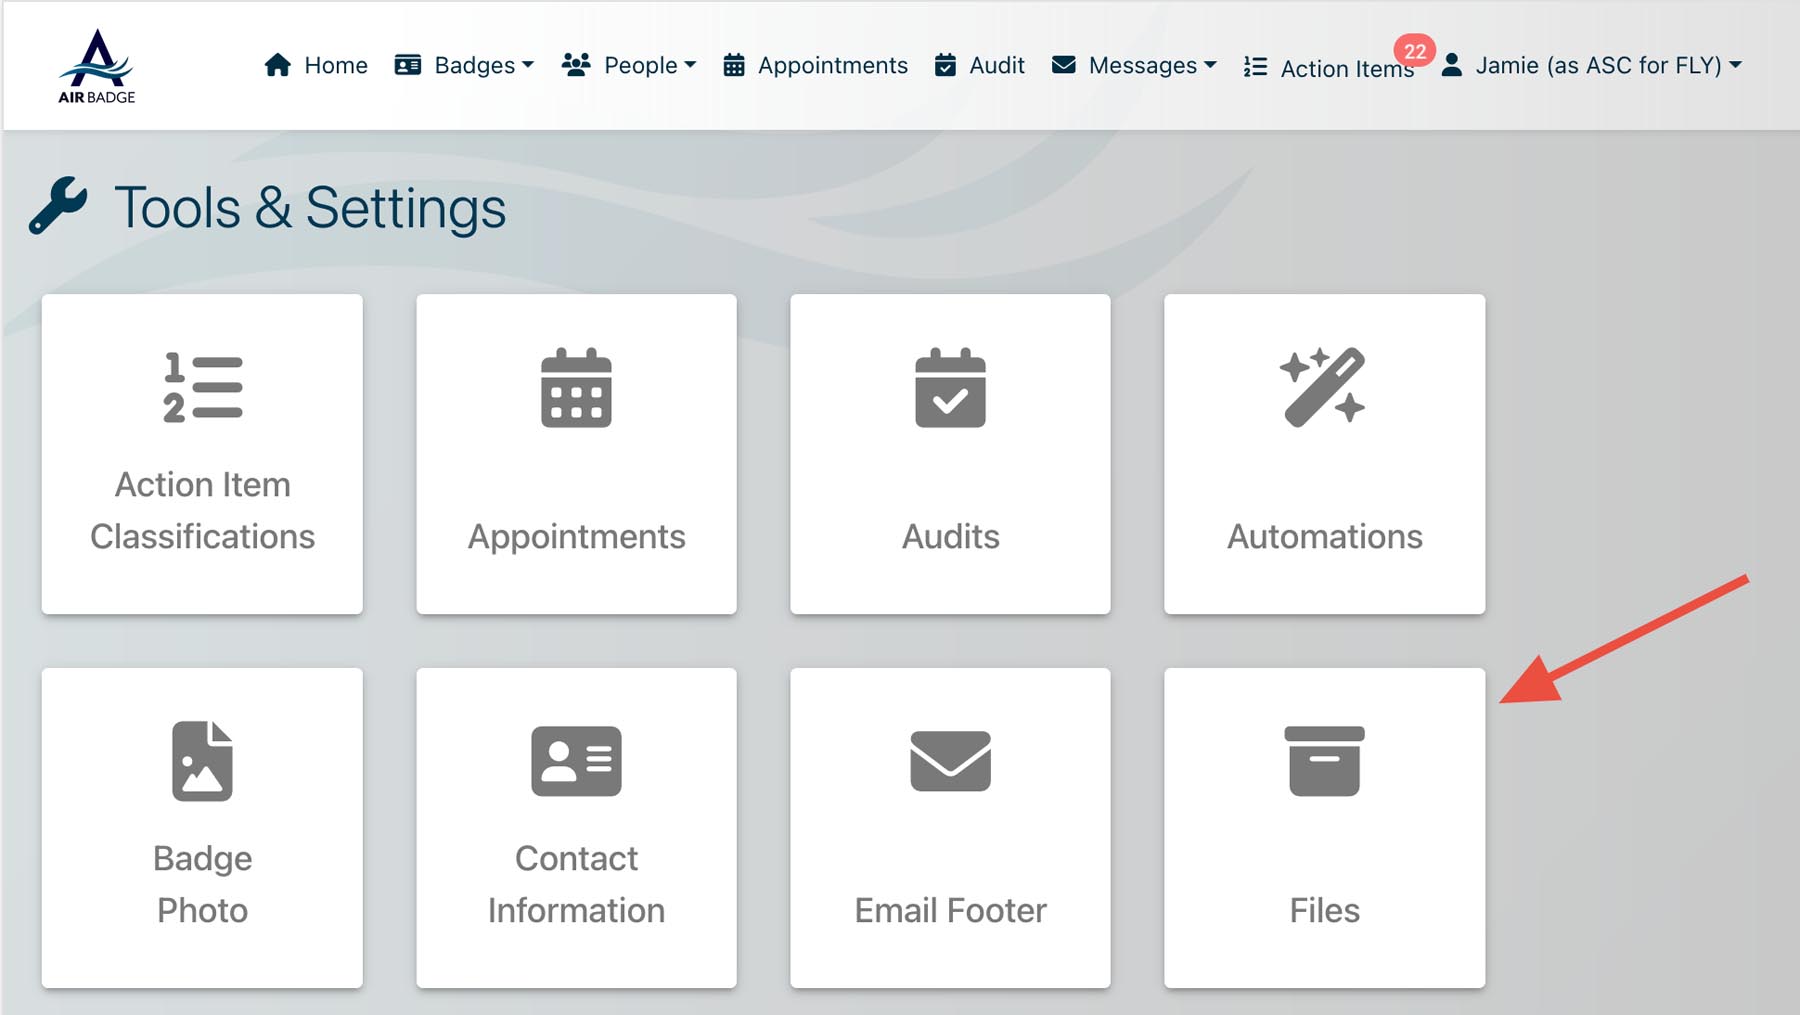Click the Tools & Settings wrench icon
Screen dimensions: 1800x1015
pyautogui.click(x=58, y=205)
